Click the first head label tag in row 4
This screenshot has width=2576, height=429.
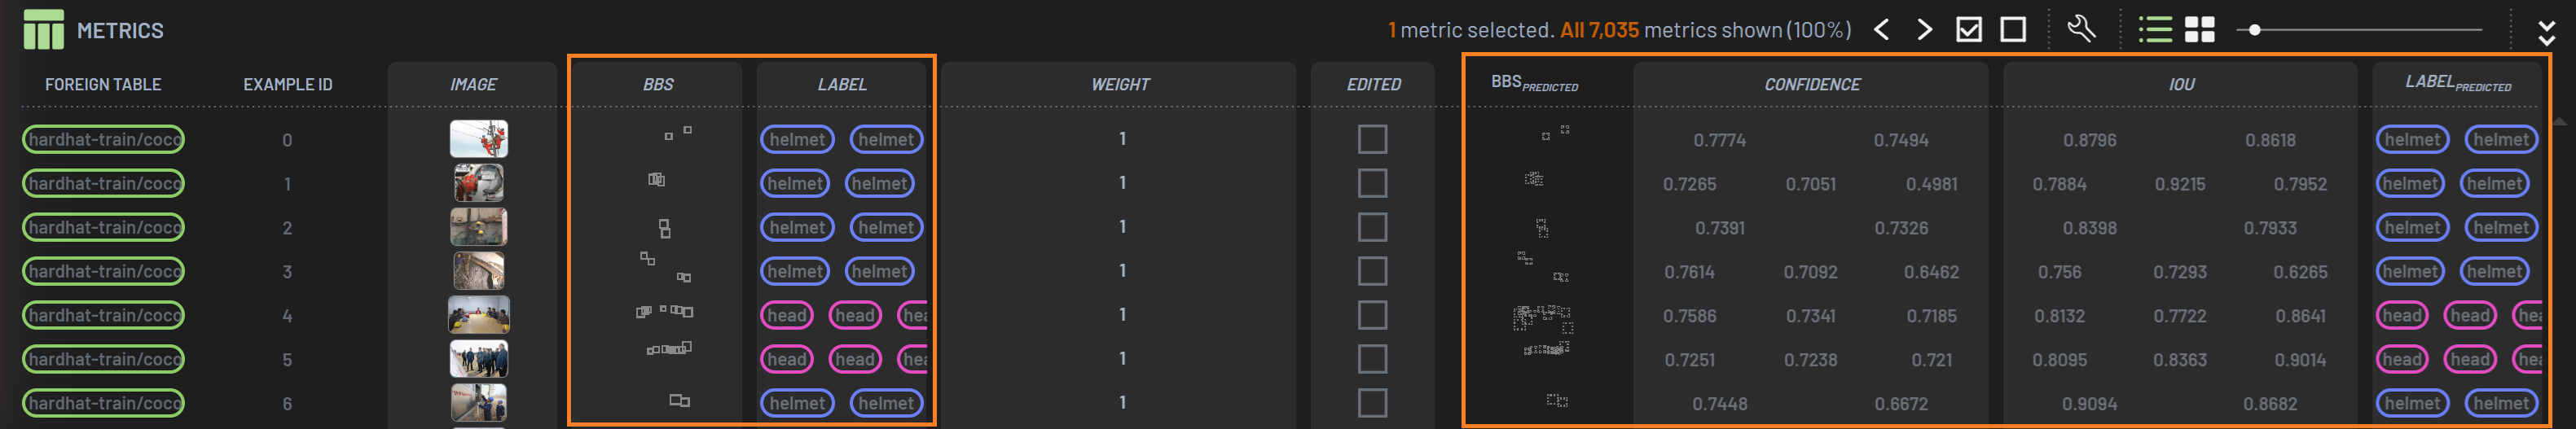click(x=787, y=316)
